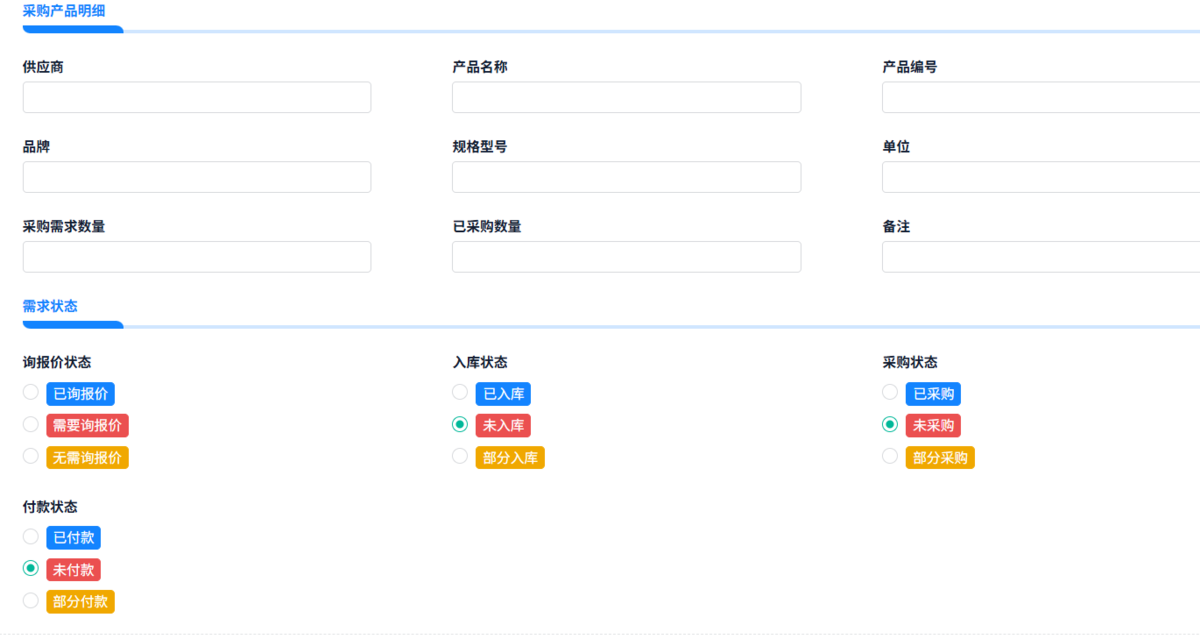The image size is (1200, 639).
Task: Click the red 未付款 tag
Action: [73, 570]
